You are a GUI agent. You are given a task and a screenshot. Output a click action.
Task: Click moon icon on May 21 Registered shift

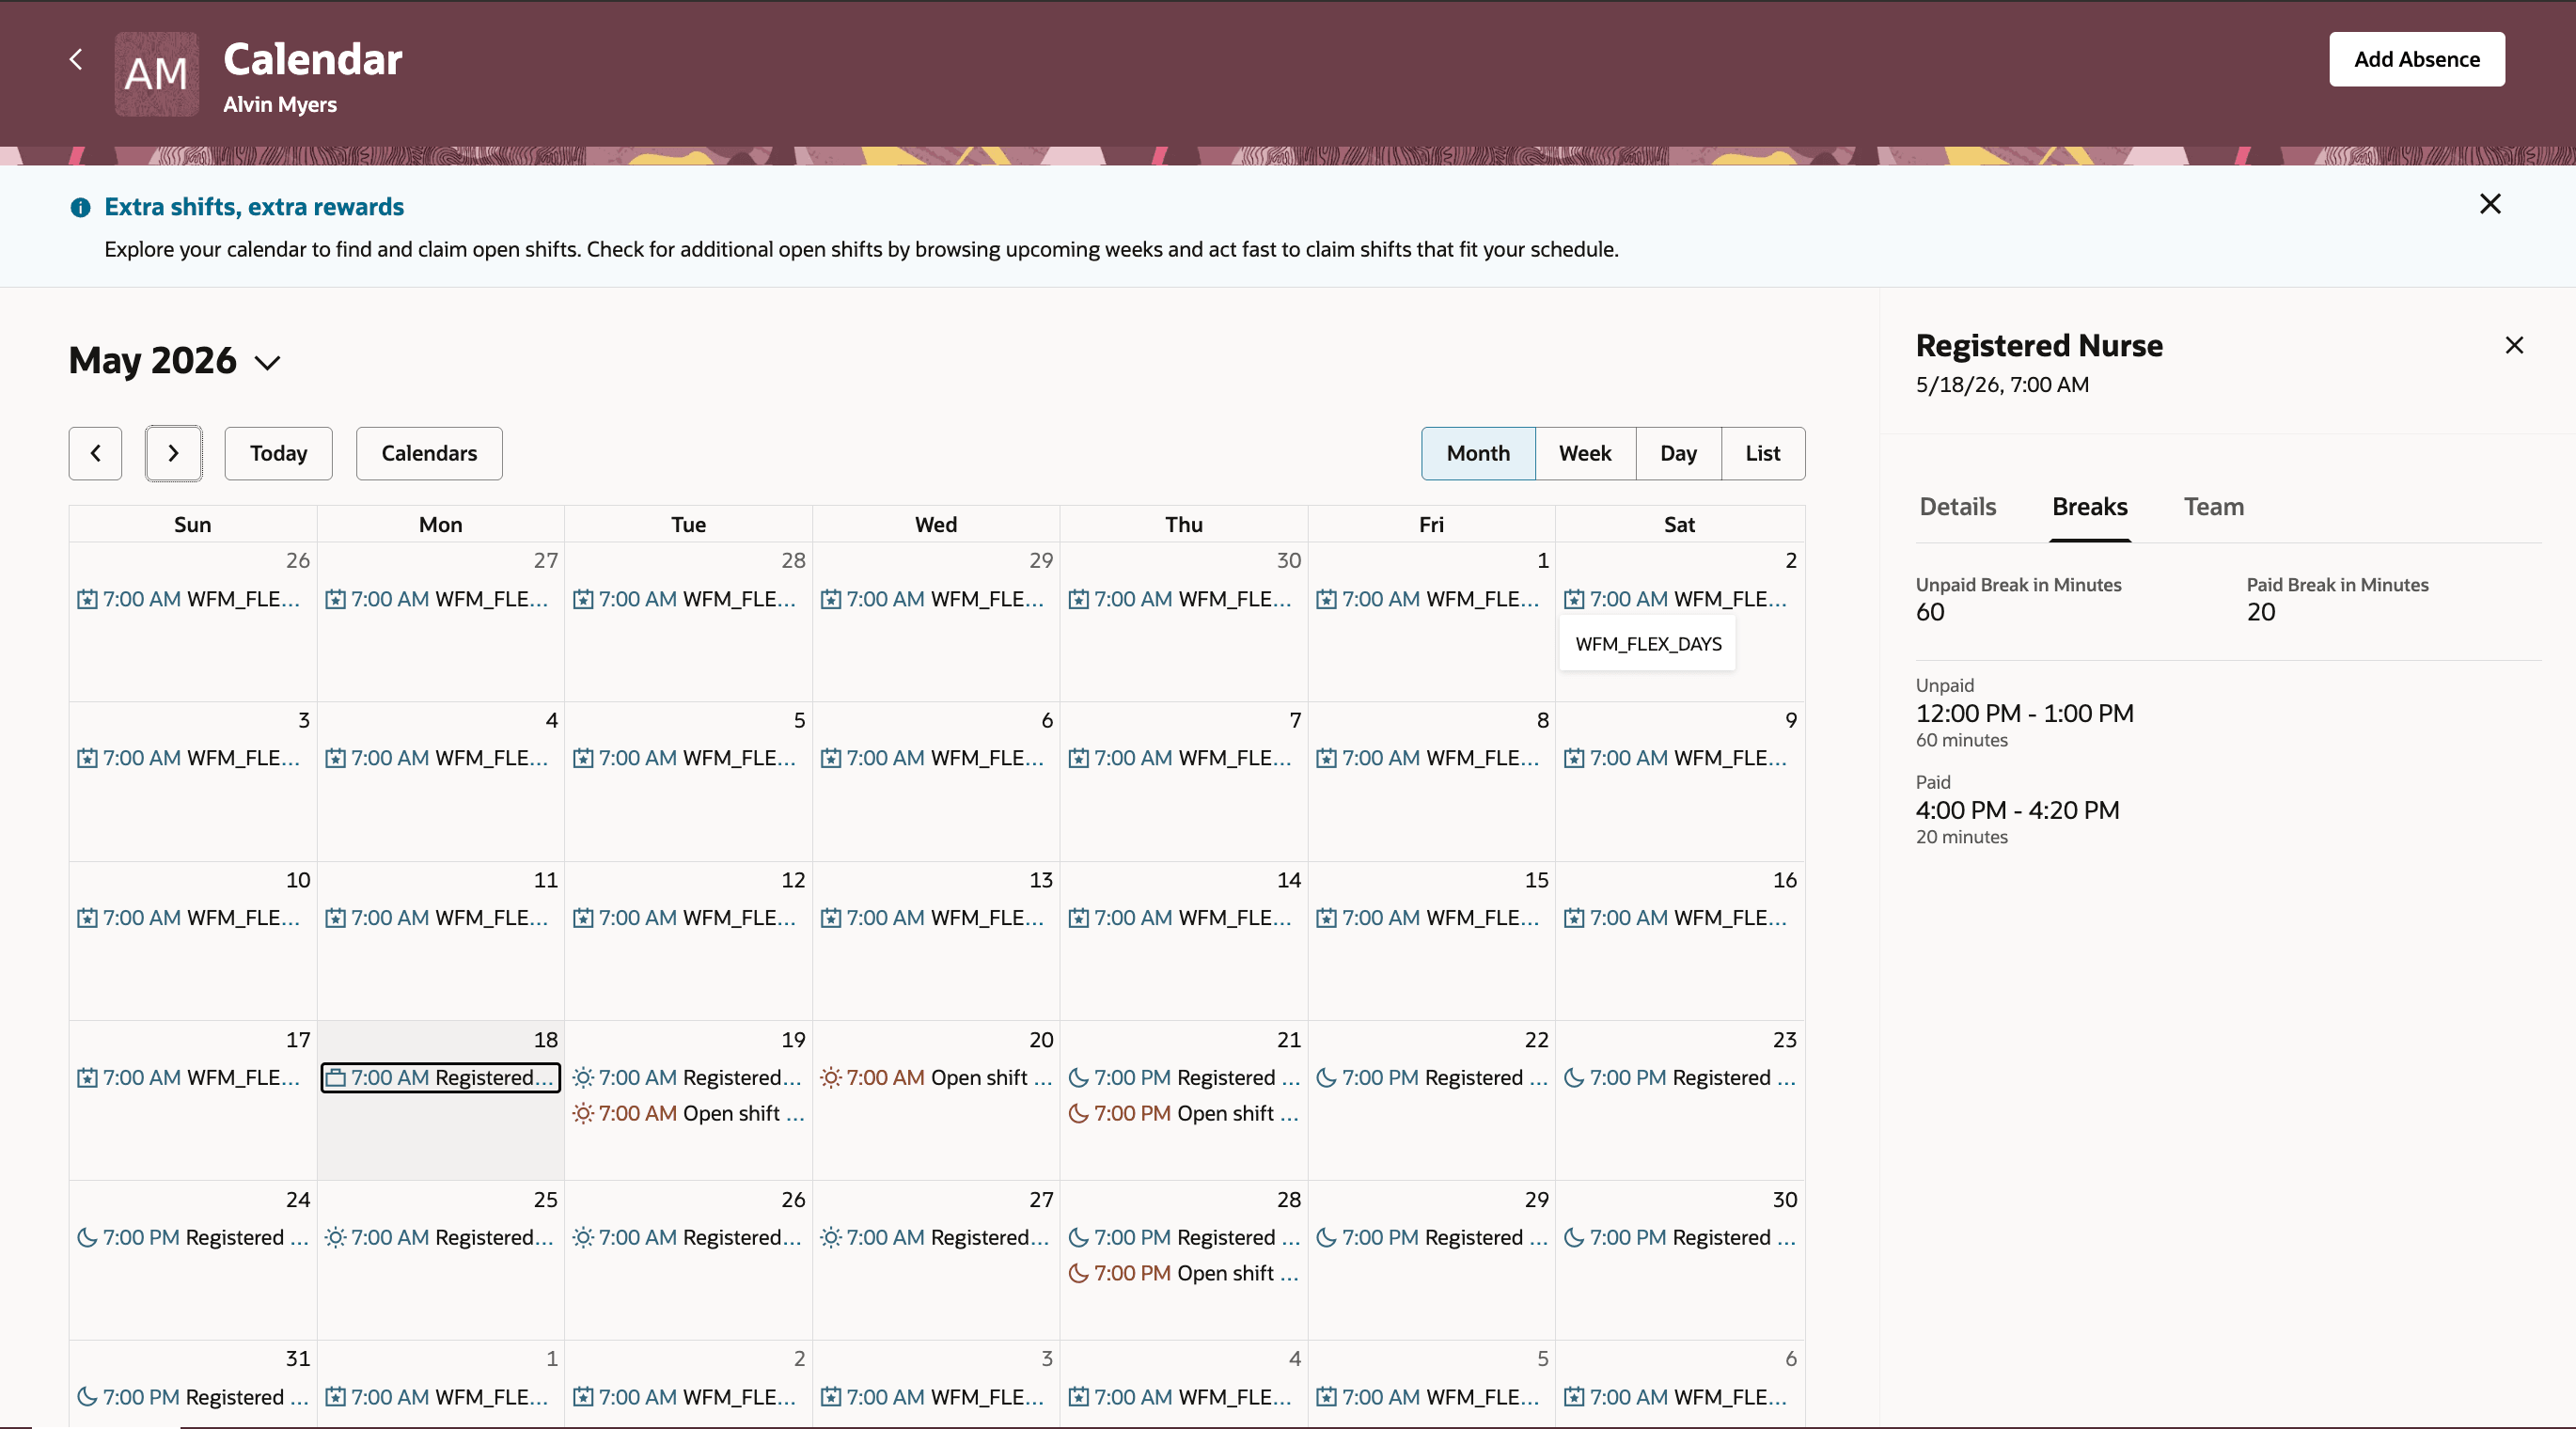pos(1078,1078)
